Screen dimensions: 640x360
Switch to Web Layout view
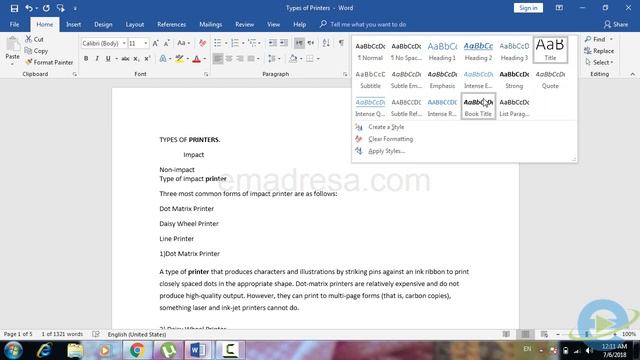(x=544, y=334)
